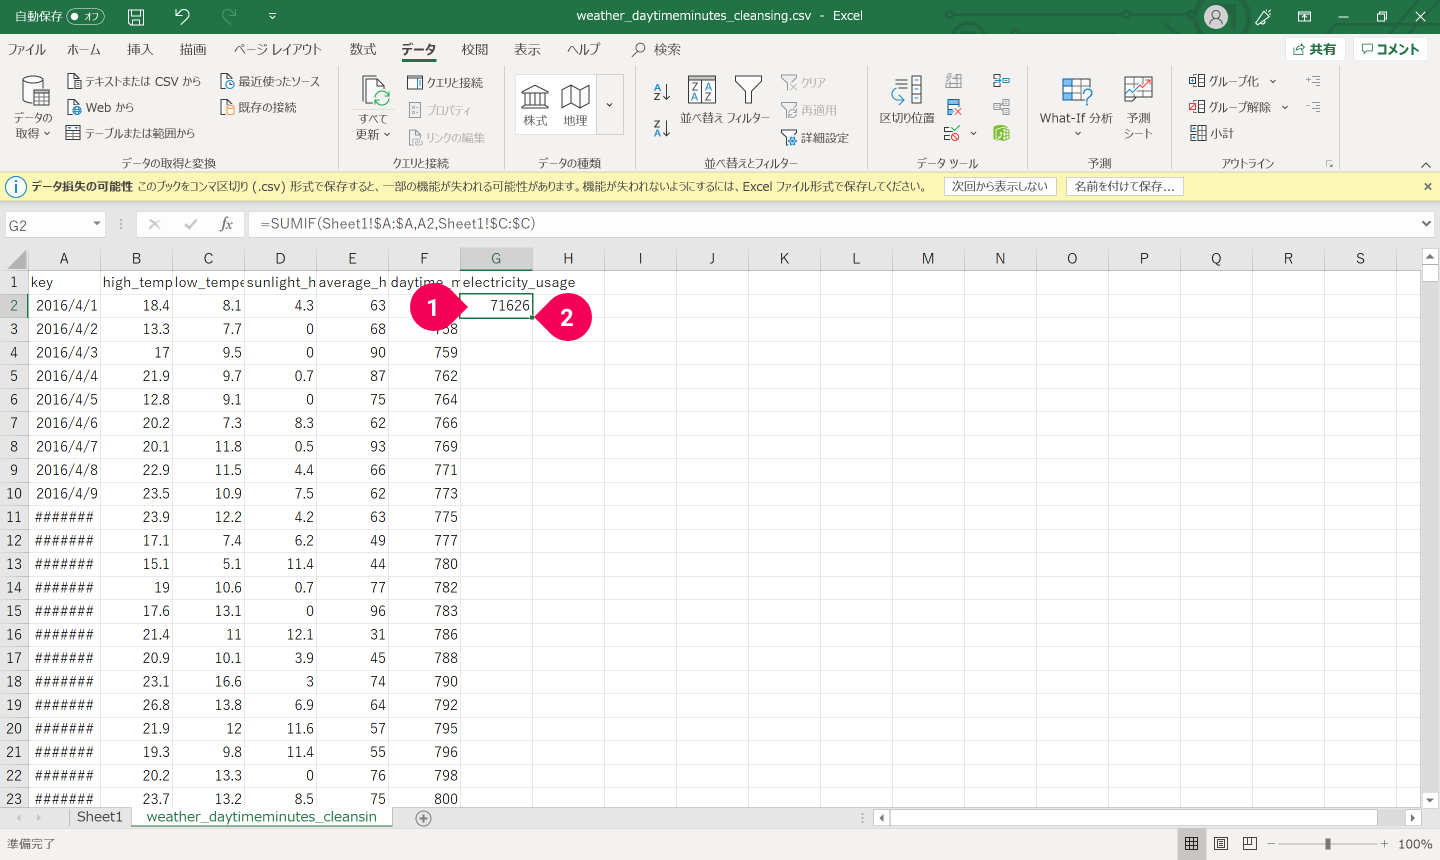Viewport: 1440px width, 860px height.
Task: Click 予測シート forecast sheet
Action: coord(1138,107)
